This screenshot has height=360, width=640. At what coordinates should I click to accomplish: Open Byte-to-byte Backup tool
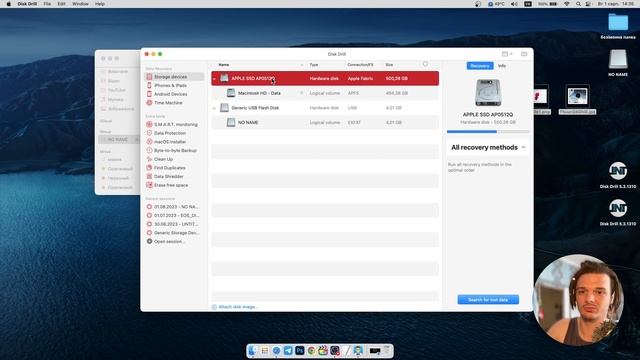175,151
